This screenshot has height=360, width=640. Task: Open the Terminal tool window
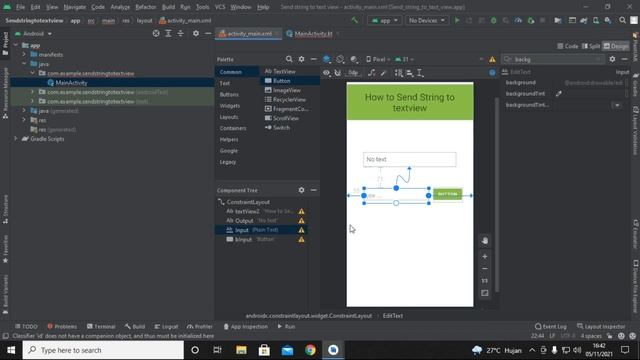pyautogui.click(x=101, y=327)
